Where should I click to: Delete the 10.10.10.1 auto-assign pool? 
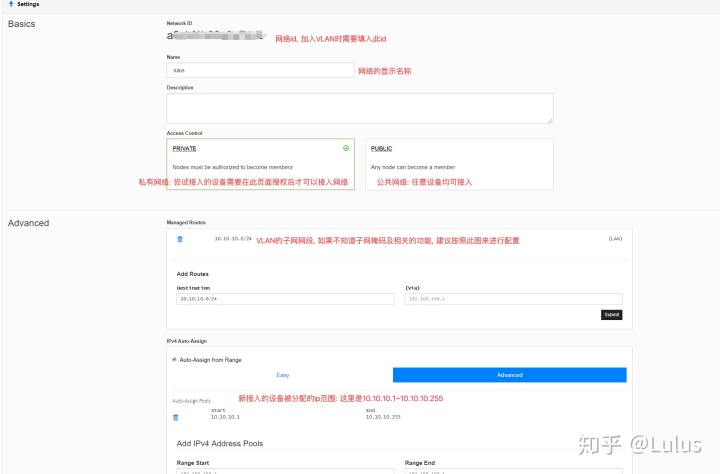(x=175, y=418)
